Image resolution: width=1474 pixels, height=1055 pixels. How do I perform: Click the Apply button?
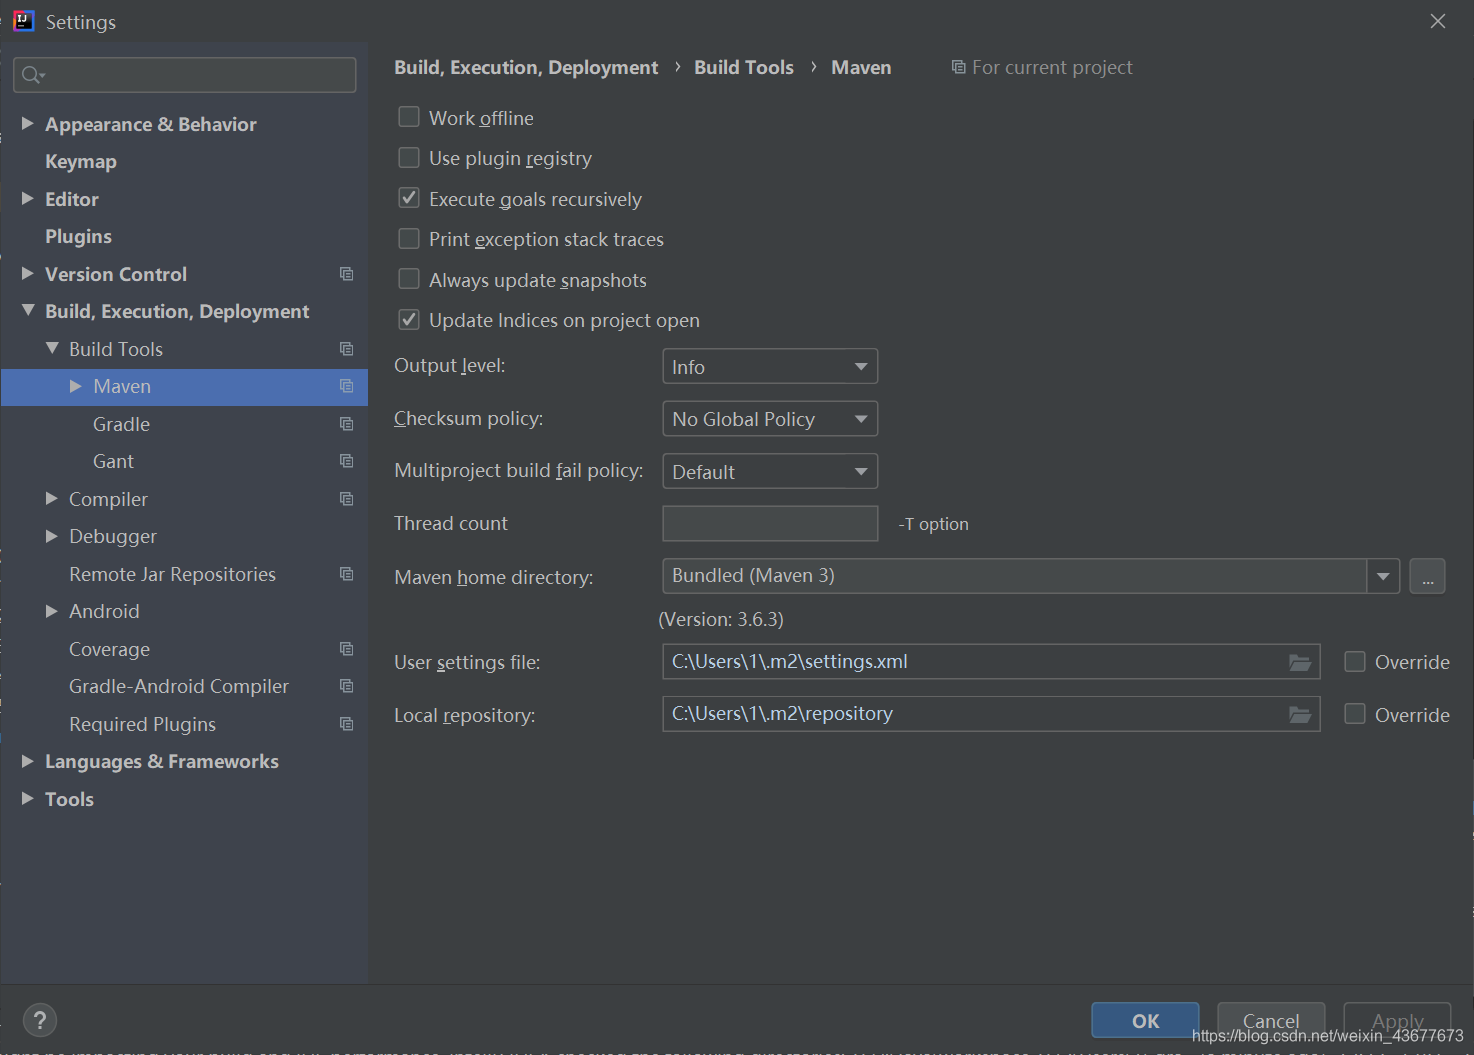pyautogui.click(x=1397, y=1020)
